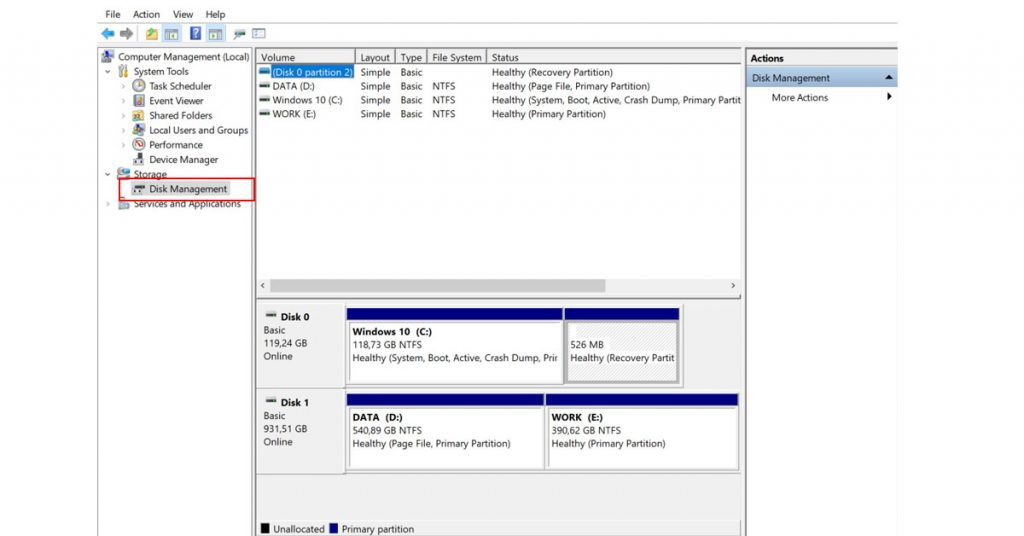The height and width of the screenshot is (536, 1024).
Task: Select the Device Manager tree label
Action: [x=184, y=159]
